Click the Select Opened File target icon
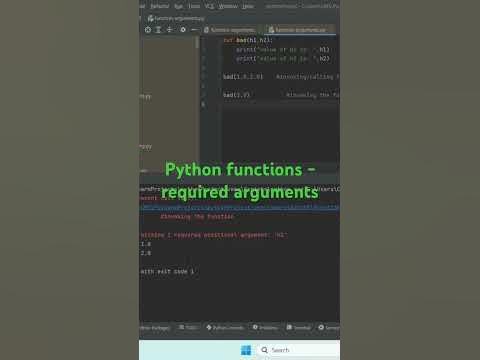 [148, 30]
